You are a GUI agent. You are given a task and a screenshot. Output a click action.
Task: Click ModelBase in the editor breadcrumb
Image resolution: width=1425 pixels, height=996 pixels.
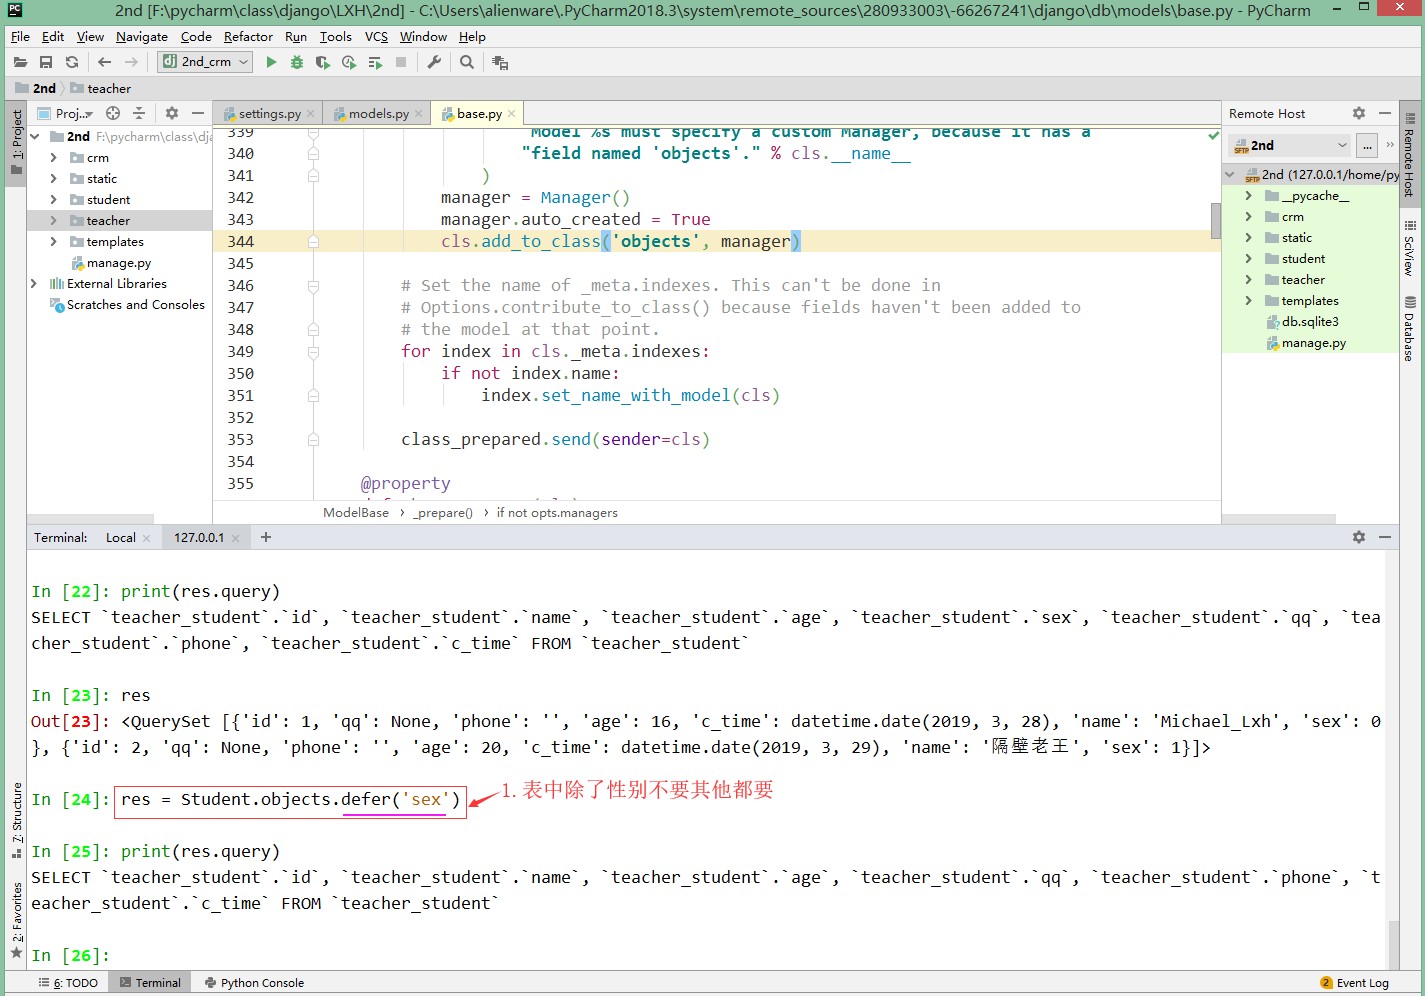(x=356, y=513)
